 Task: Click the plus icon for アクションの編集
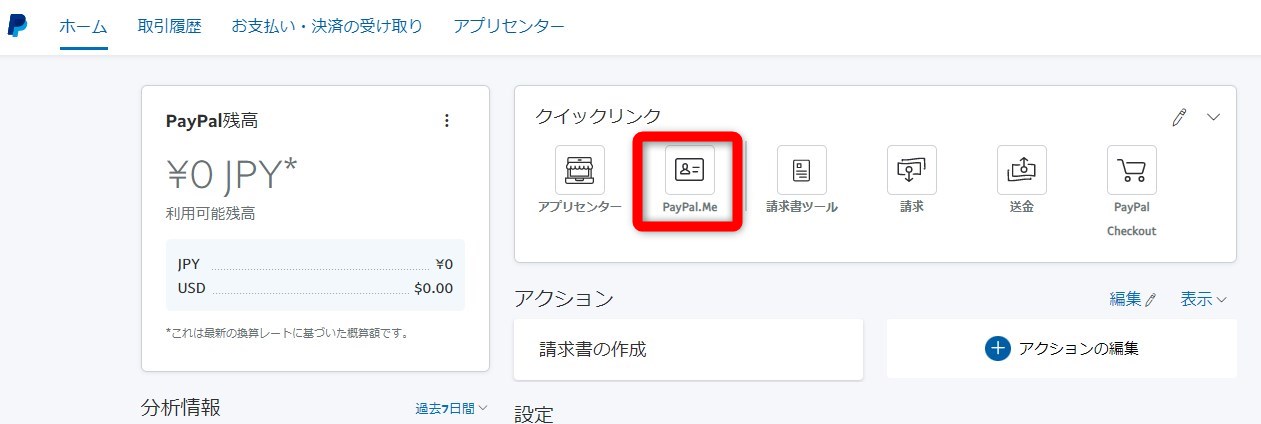click(998, 348)
